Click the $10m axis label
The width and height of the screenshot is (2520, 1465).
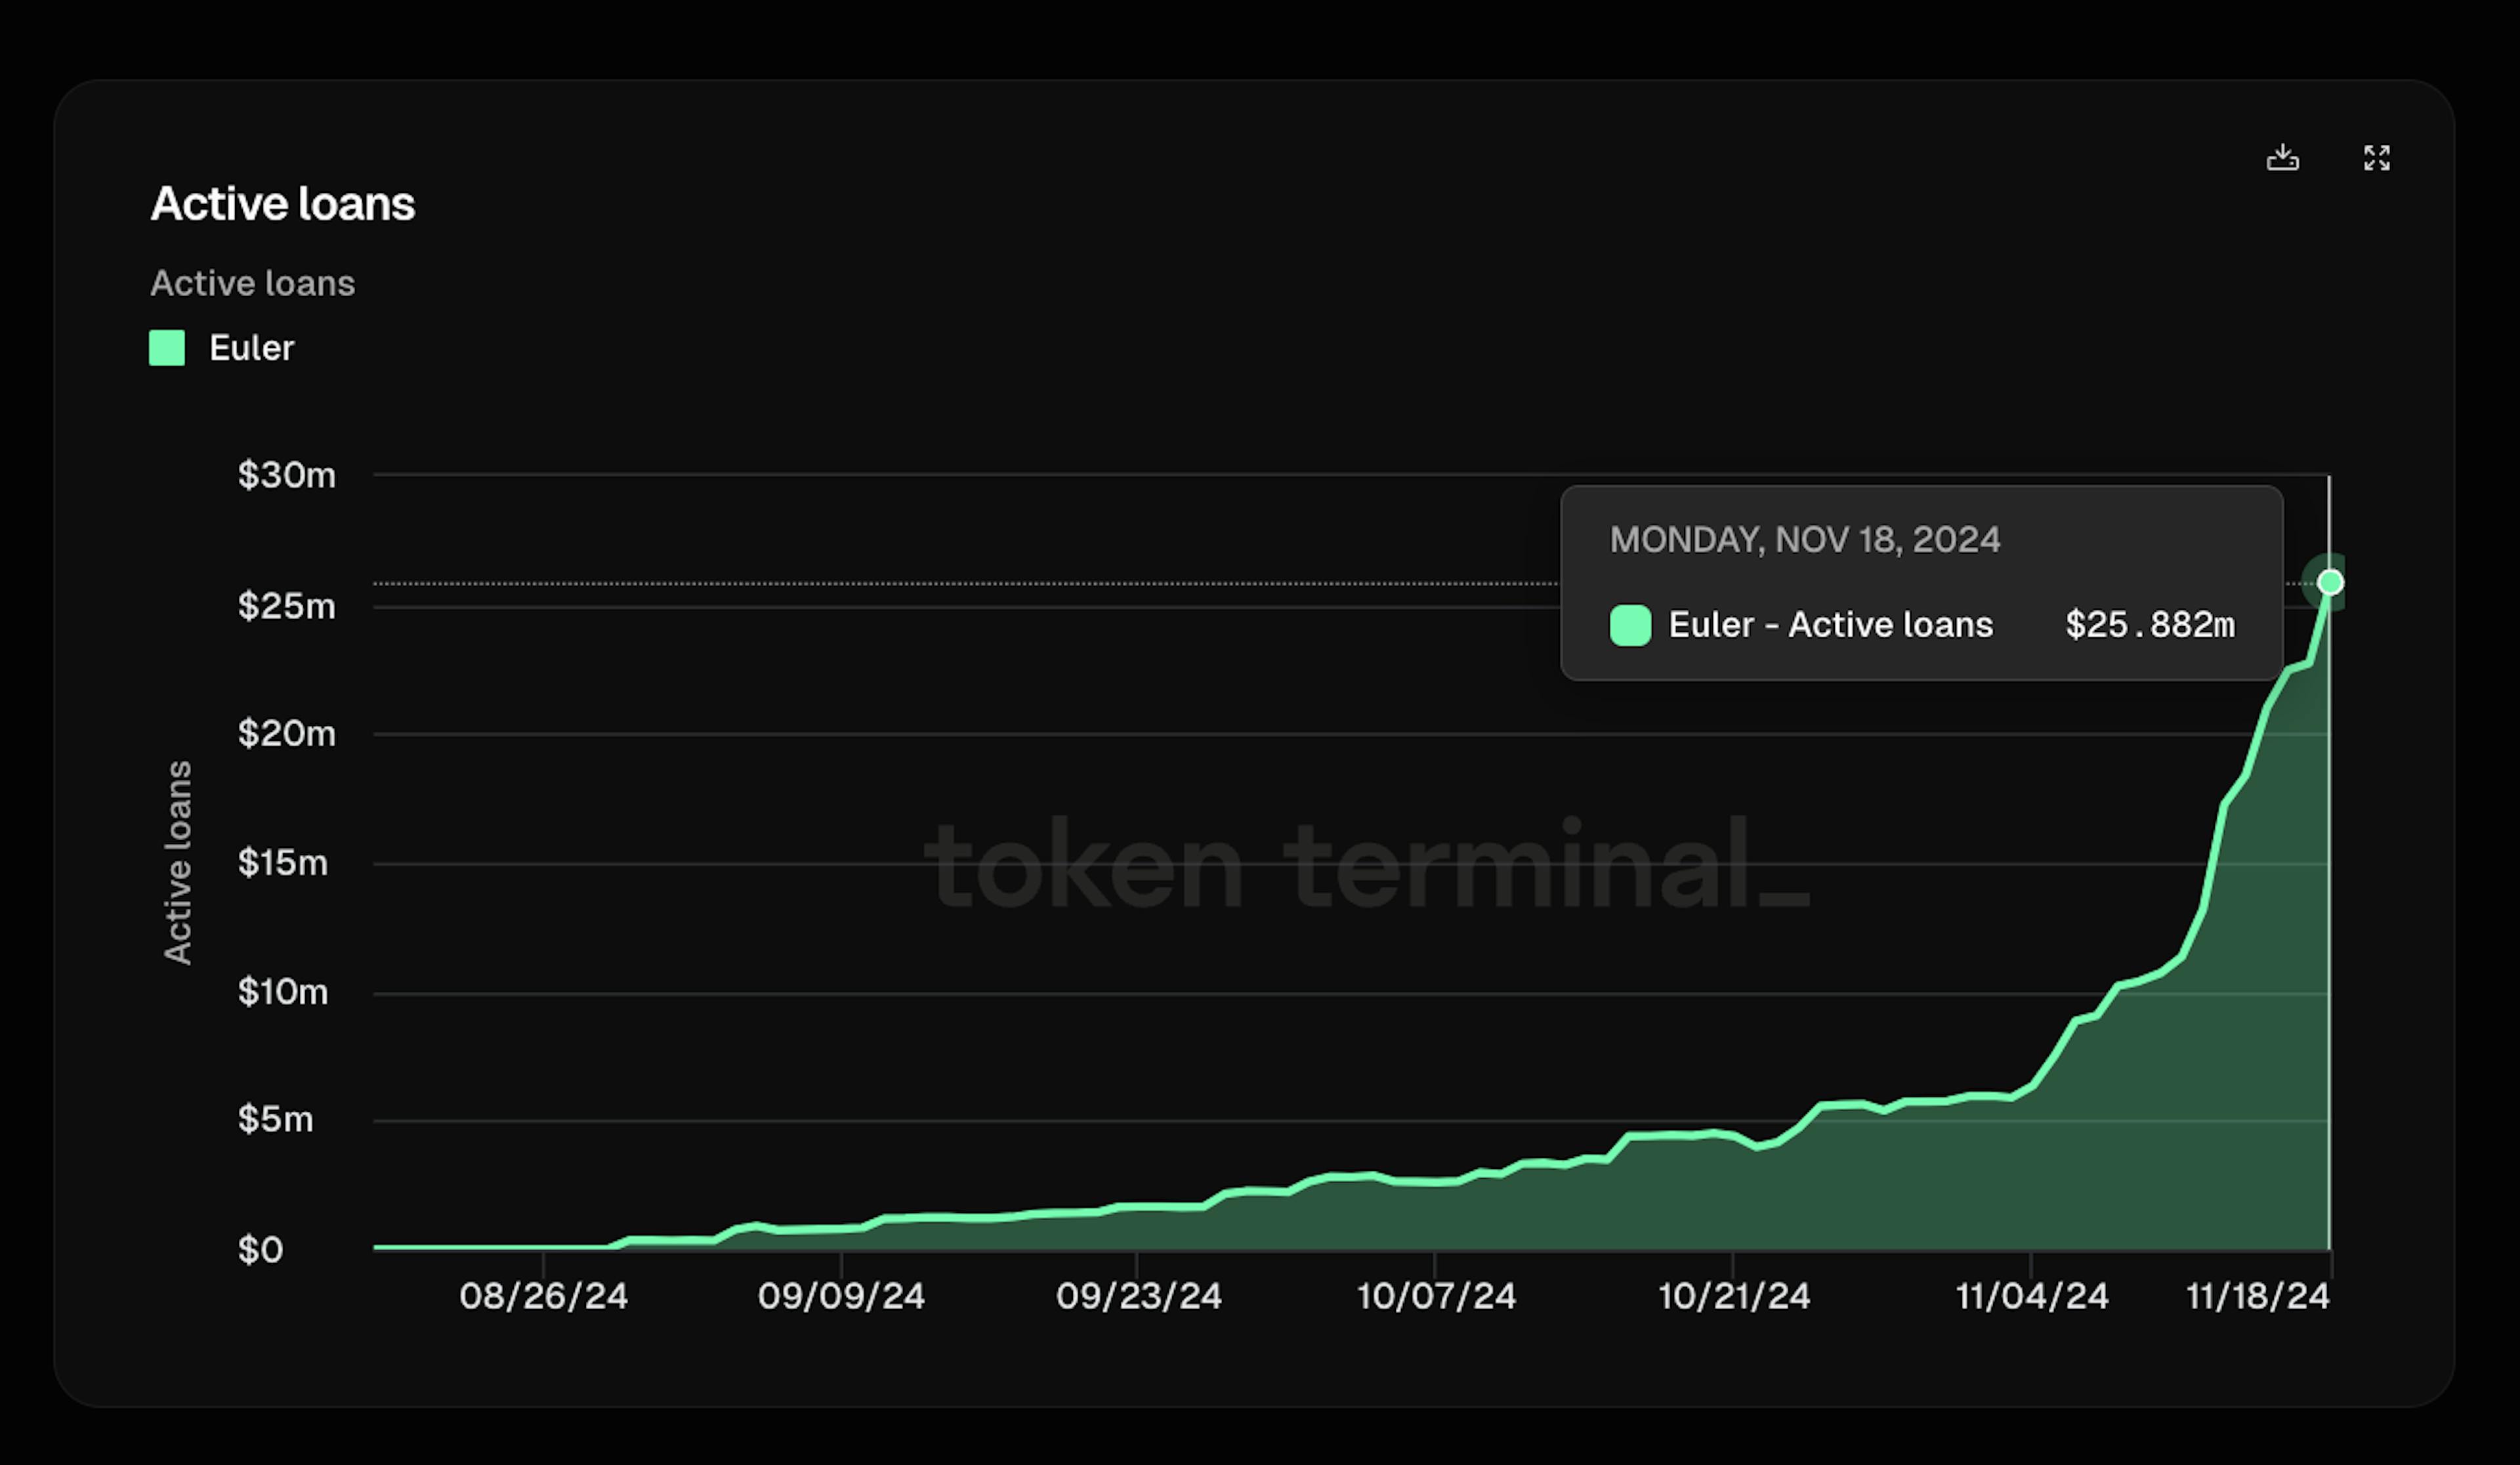pyautogui.click(x=283, y=992)
